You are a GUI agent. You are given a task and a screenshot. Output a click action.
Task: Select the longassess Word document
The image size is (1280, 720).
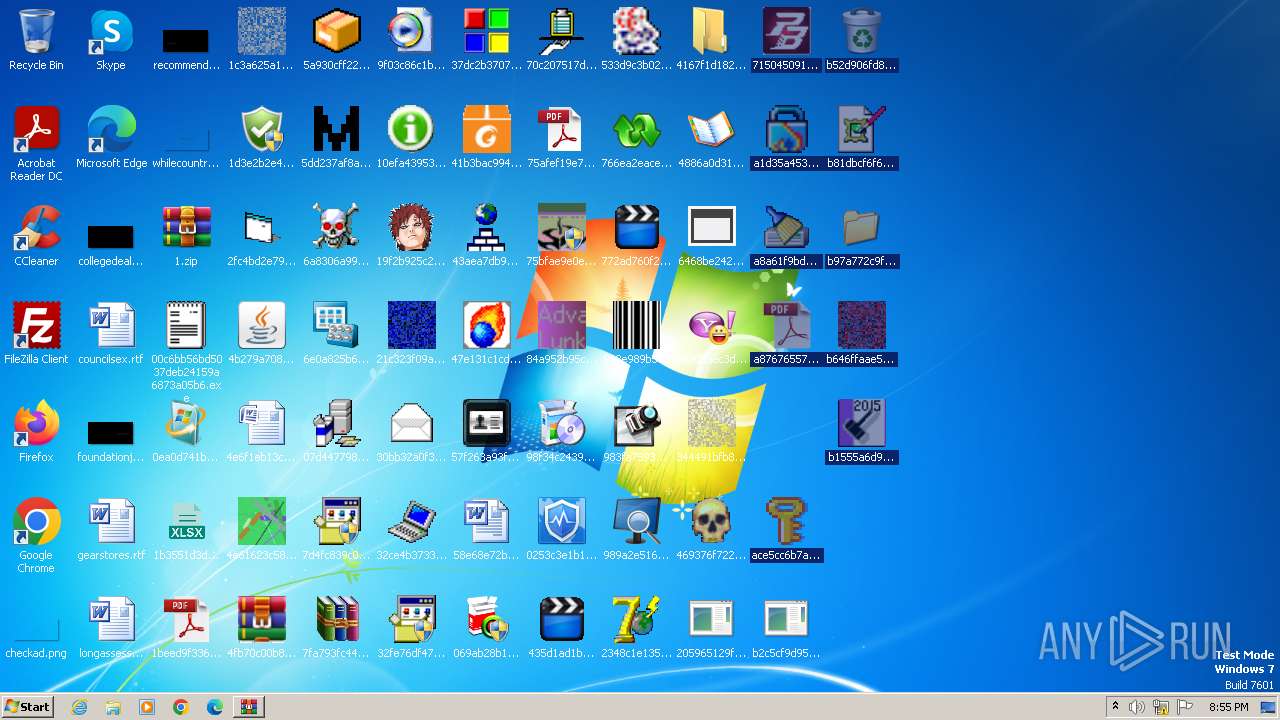tap(111, 628)
